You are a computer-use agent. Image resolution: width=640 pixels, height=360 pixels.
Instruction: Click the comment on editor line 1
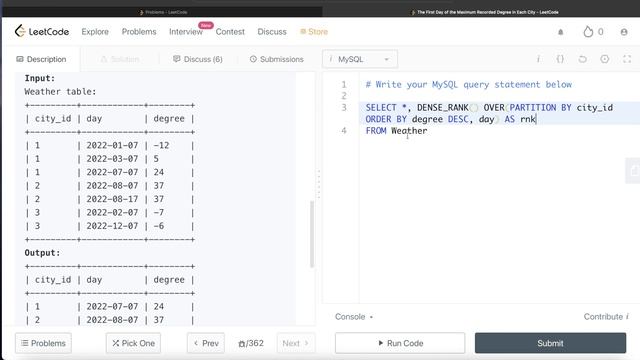point(469,84)
